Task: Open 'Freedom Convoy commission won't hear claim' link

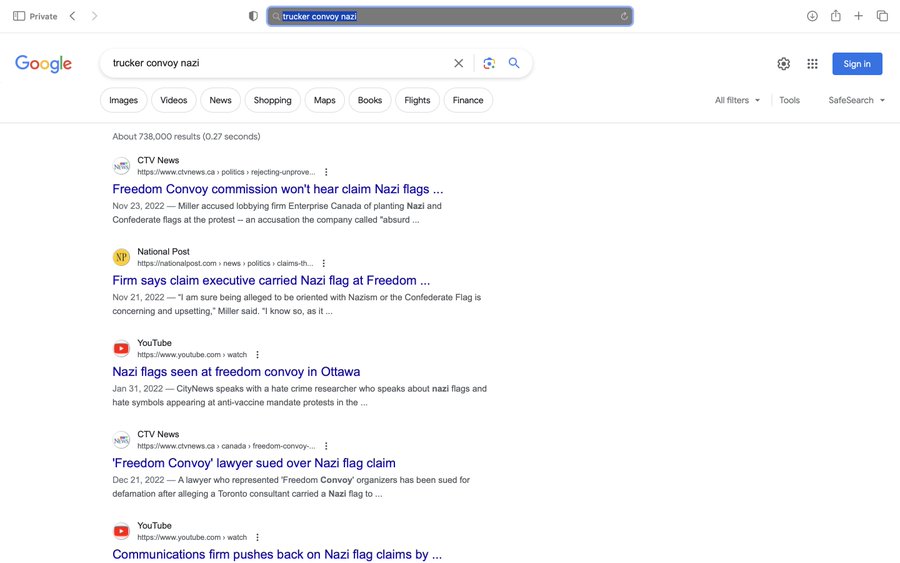Action: pos(278,189)
